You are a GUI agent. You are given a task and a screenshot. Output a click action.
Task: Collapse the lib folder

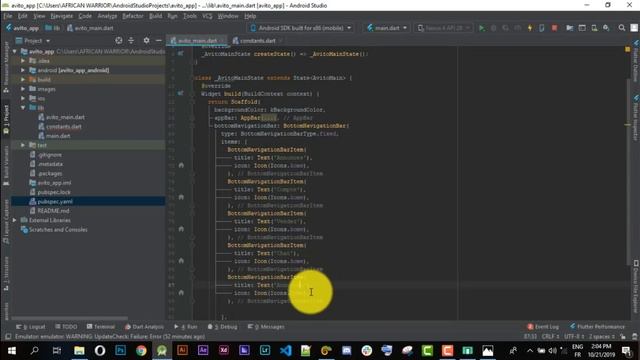coord(23,108)
